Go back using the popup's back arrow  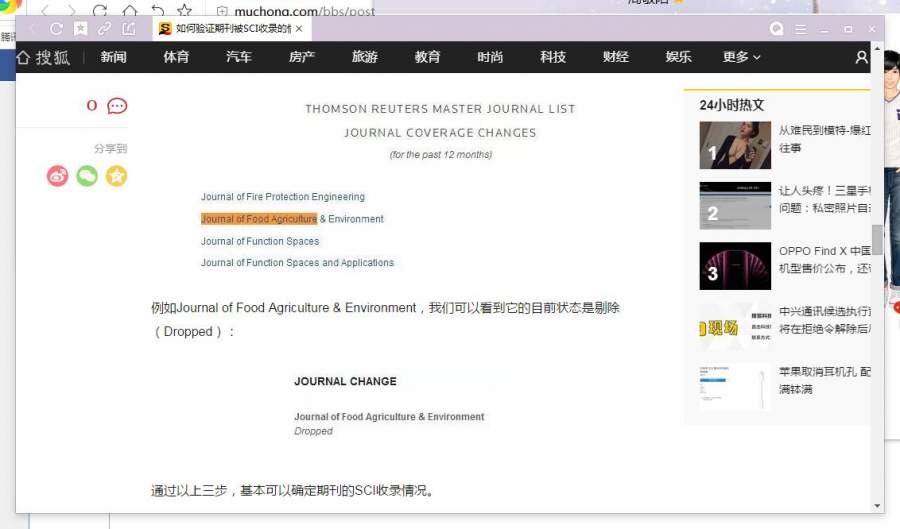coord(32,29)
